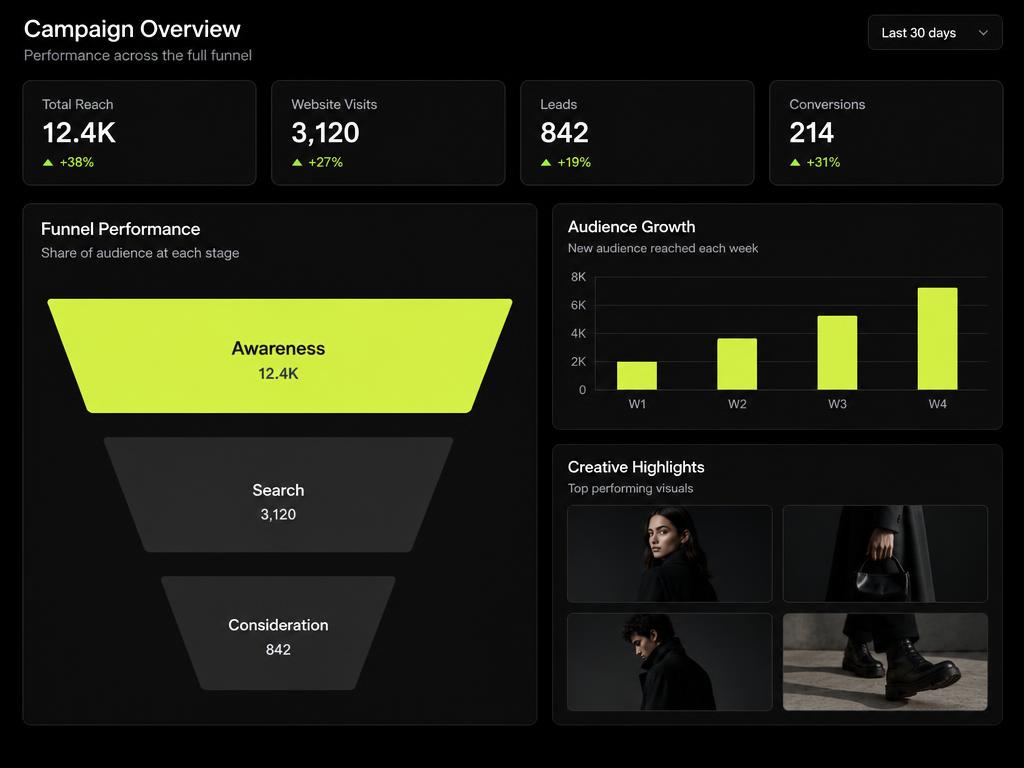The height and width of the screenshot is (768, 1024).
Task: Open the Leads metric card
Action: point(637,133)
